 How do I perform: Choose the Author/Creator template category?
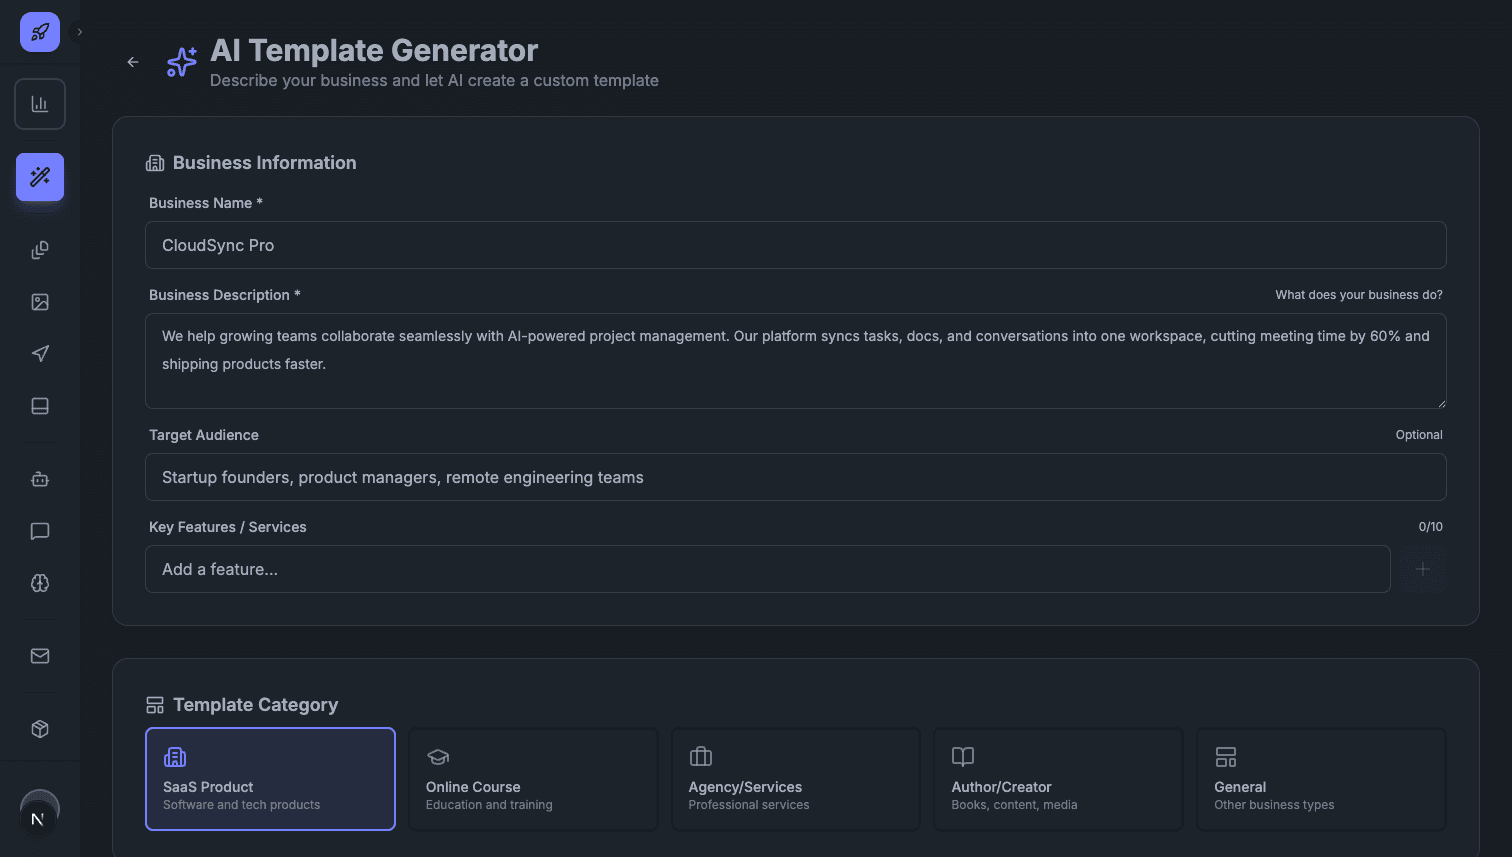pyautogui.click(x=1058, y=779)
